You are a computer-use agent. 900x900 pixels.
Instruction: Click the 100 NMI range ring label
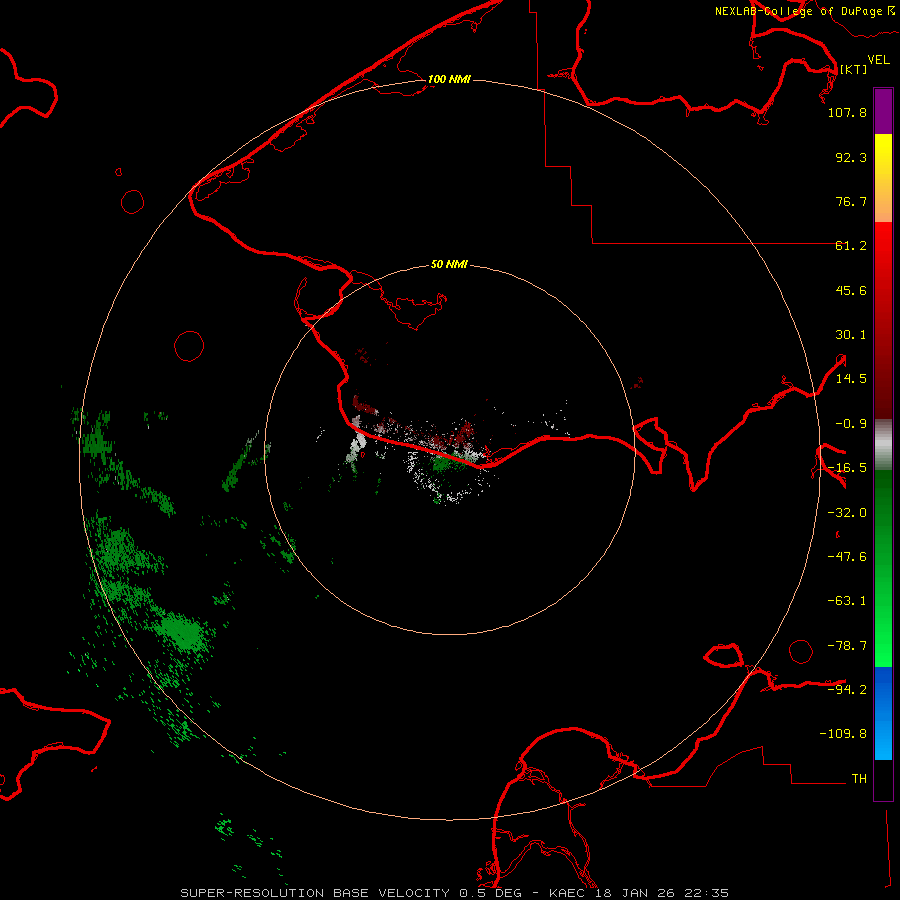[449, 79]
